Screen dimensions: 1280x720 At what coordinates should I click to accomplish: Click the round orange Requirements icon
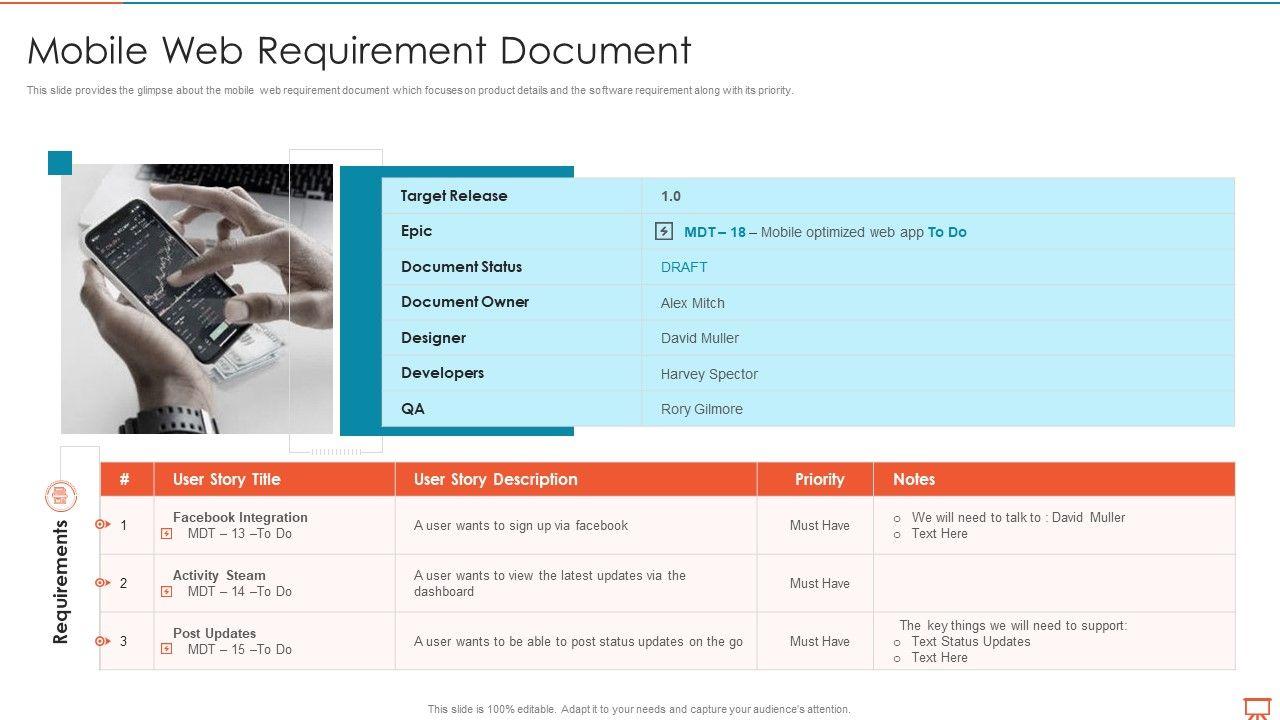(x=61, y=495)
